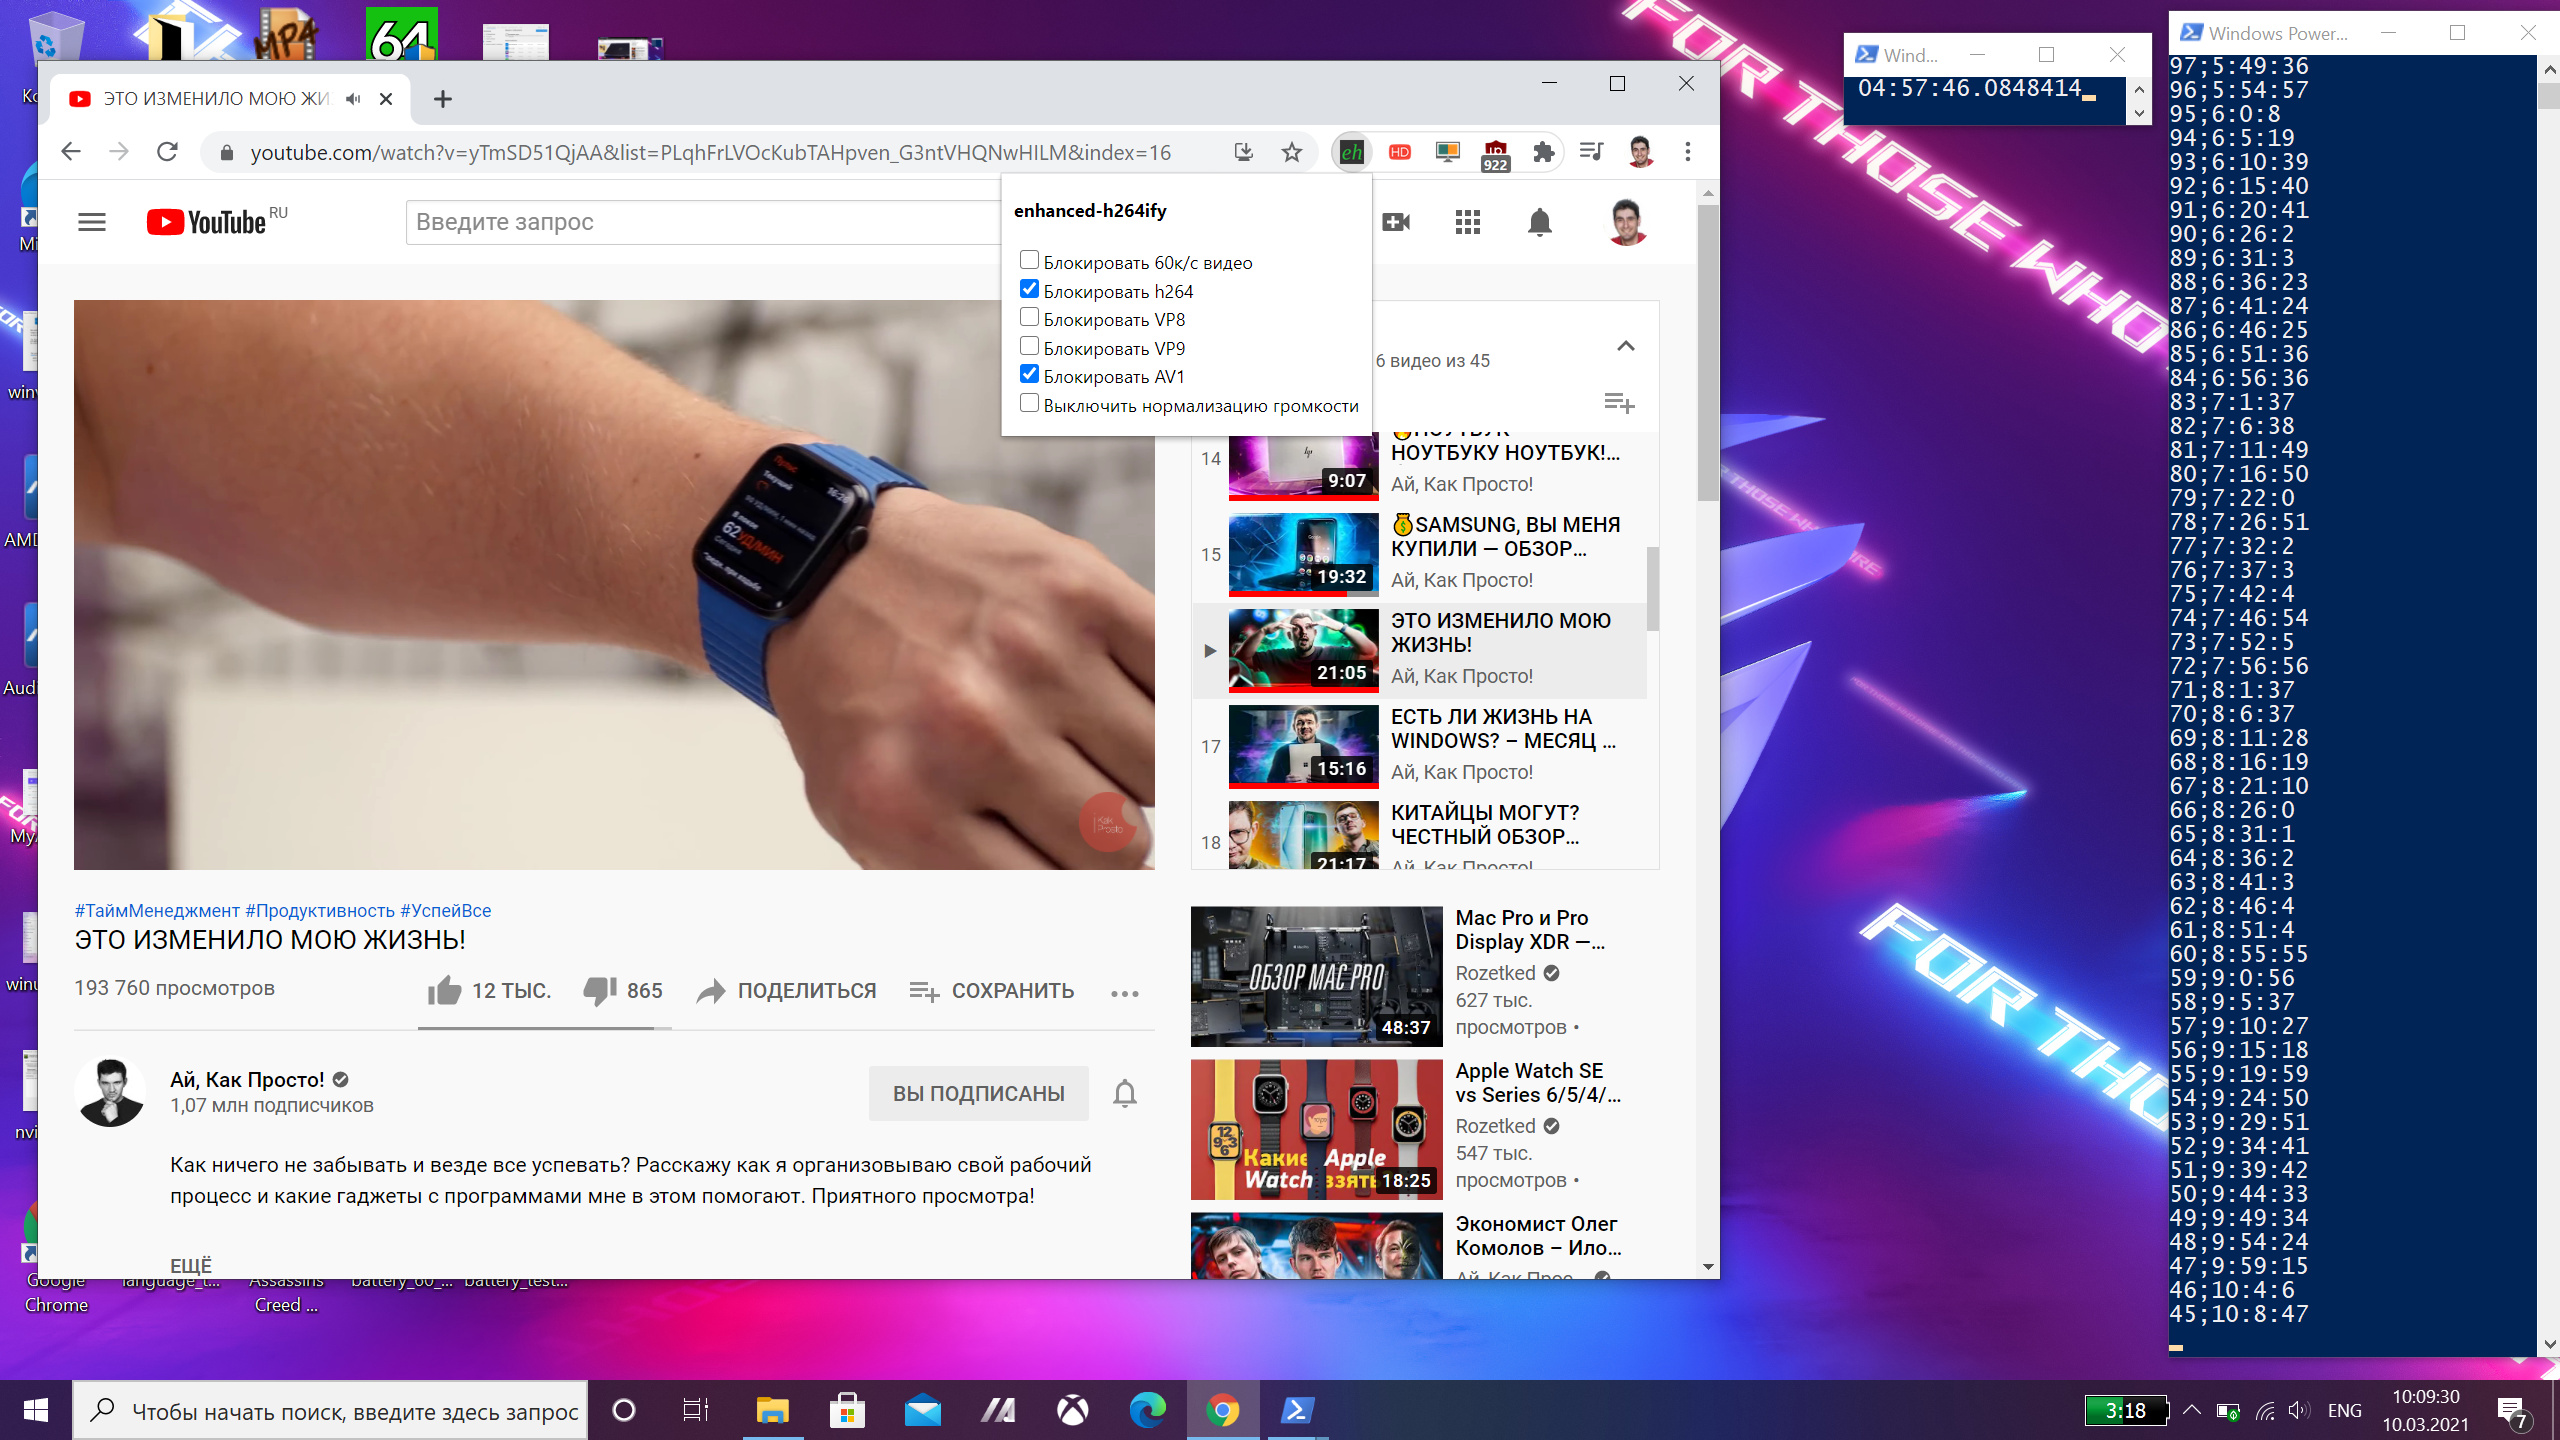Click the subscription notification bell

point(1125,1094)
